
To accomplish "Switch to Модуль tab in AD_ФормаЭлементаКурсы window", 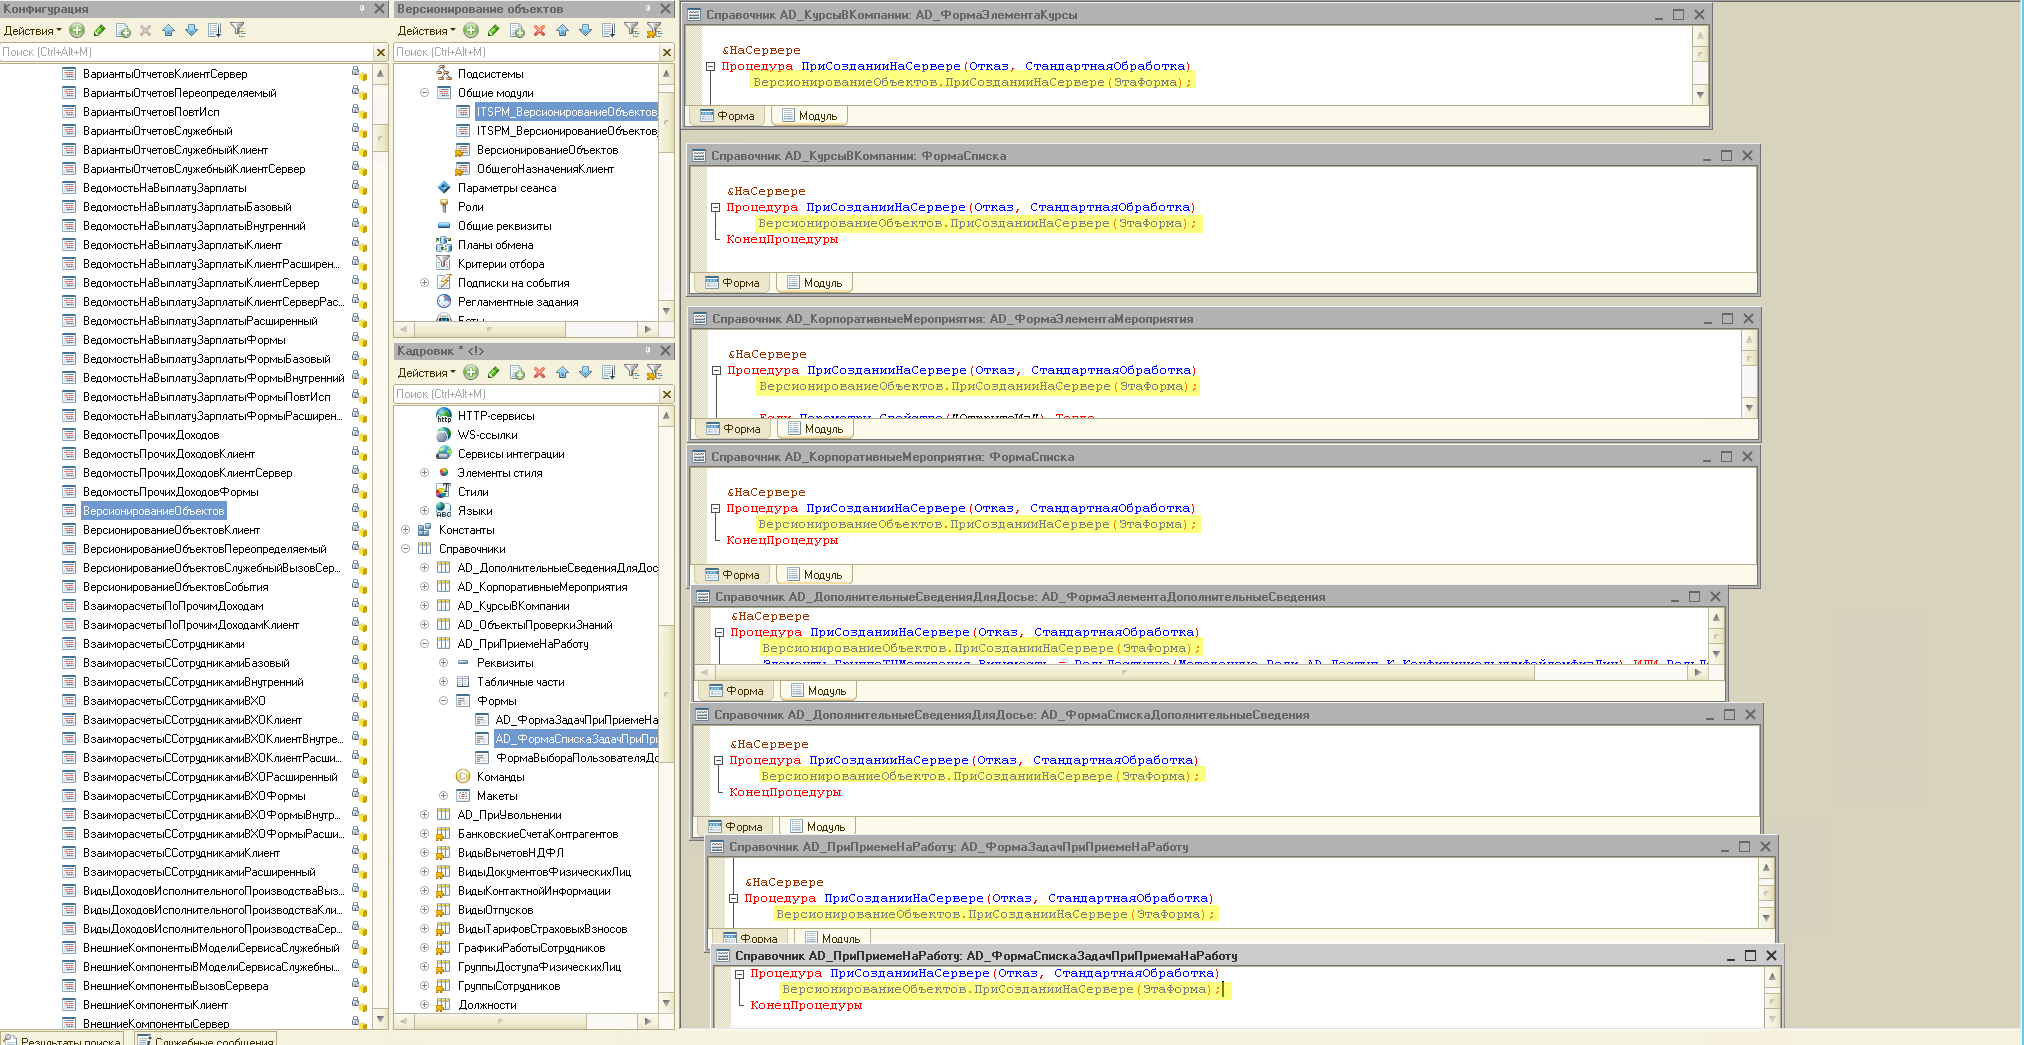I will tap(809, 116).
